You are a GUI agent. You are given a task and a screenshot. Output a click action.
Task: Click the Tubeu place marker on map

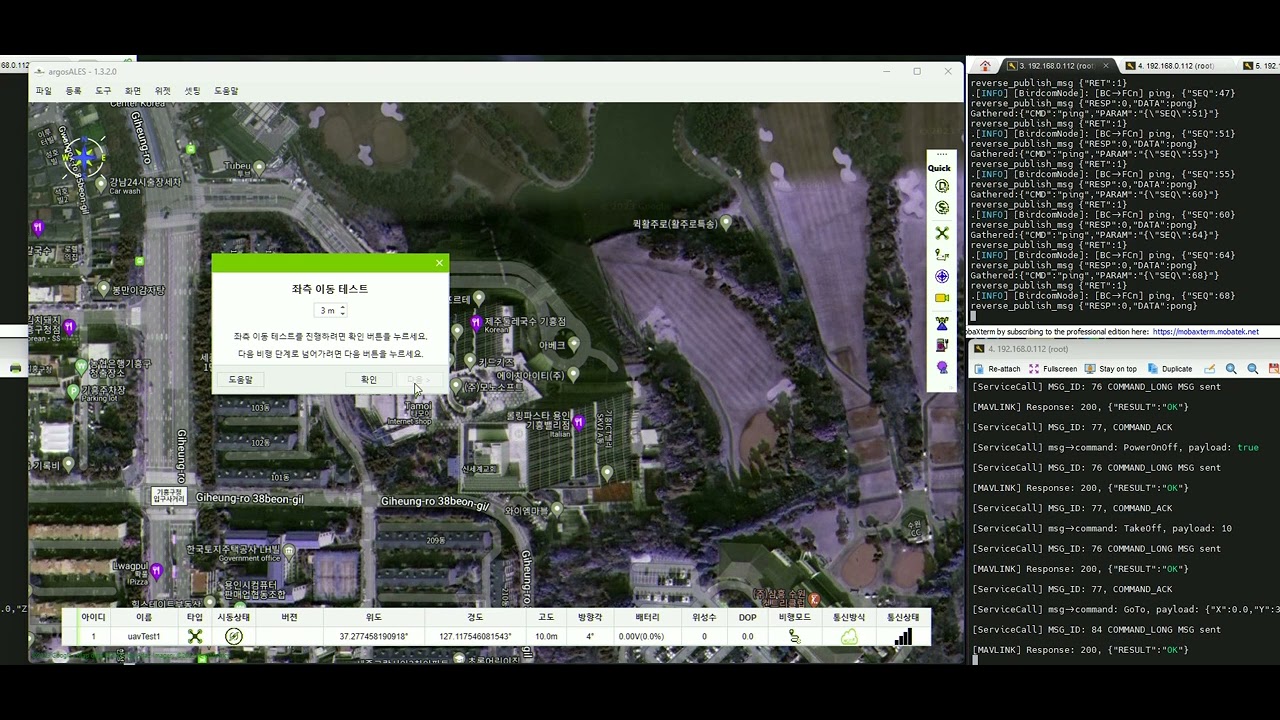[x=259, y=168]
